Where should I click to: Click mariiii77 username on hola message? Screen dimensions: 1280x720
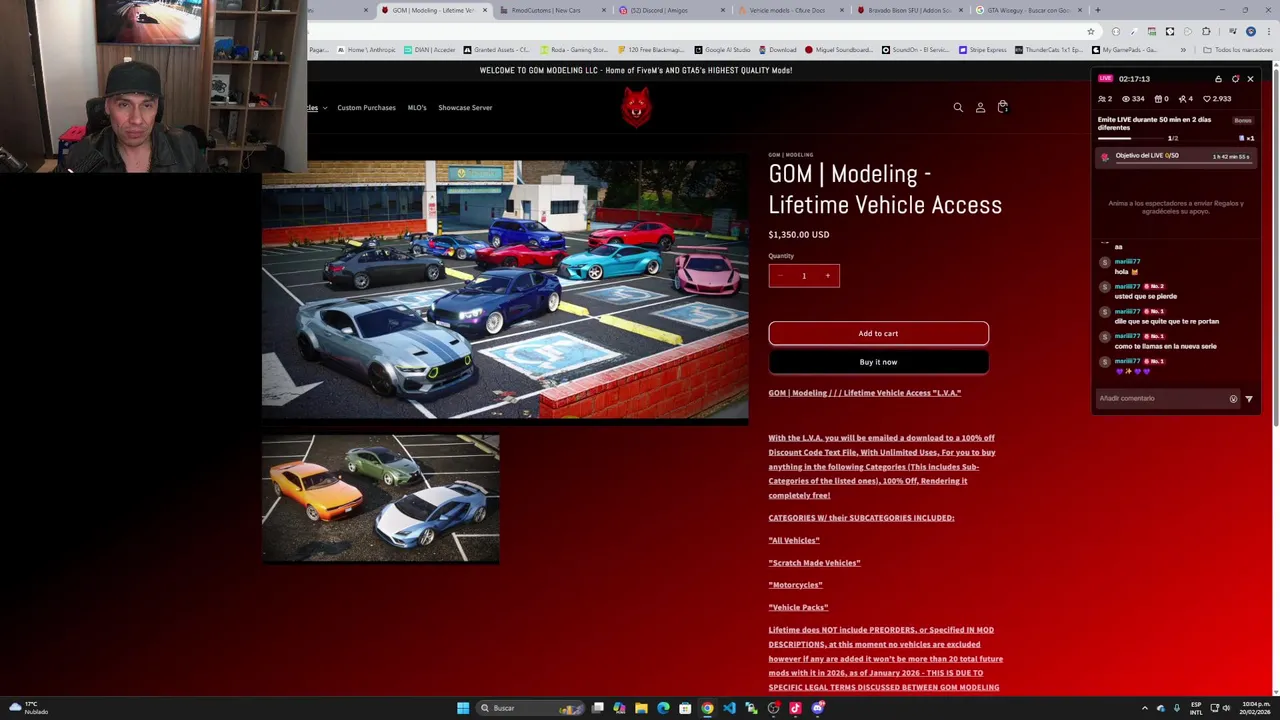(x=1127, y=262)
